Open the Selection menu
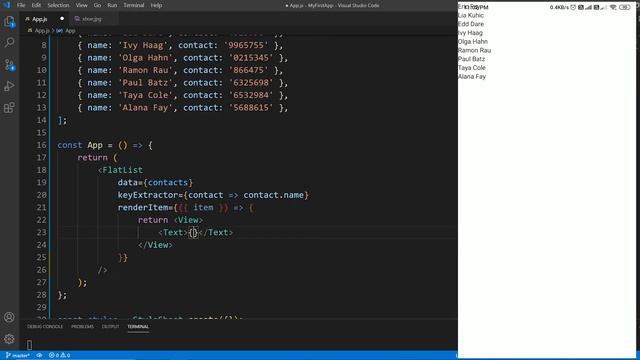 [58, 5]
